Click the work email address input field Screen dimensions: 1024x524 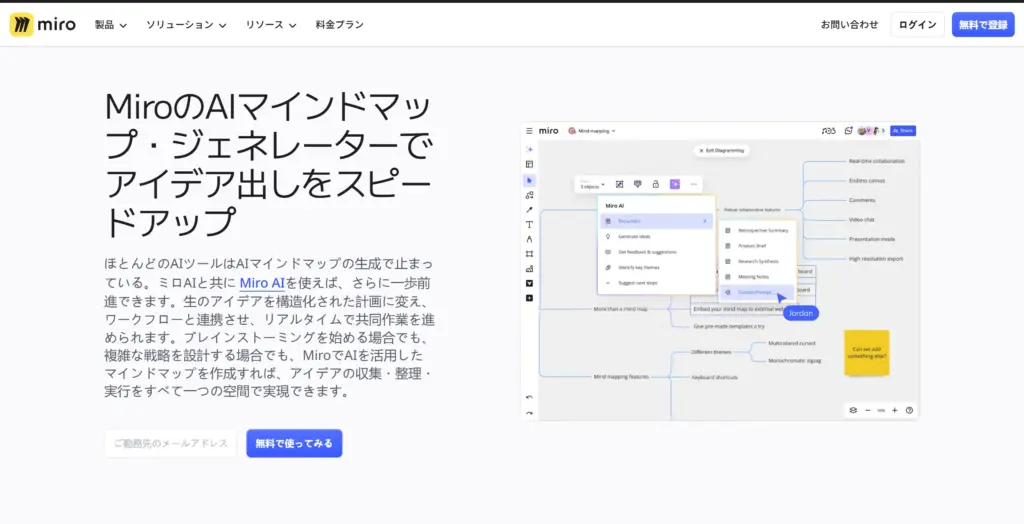point(171,443)
